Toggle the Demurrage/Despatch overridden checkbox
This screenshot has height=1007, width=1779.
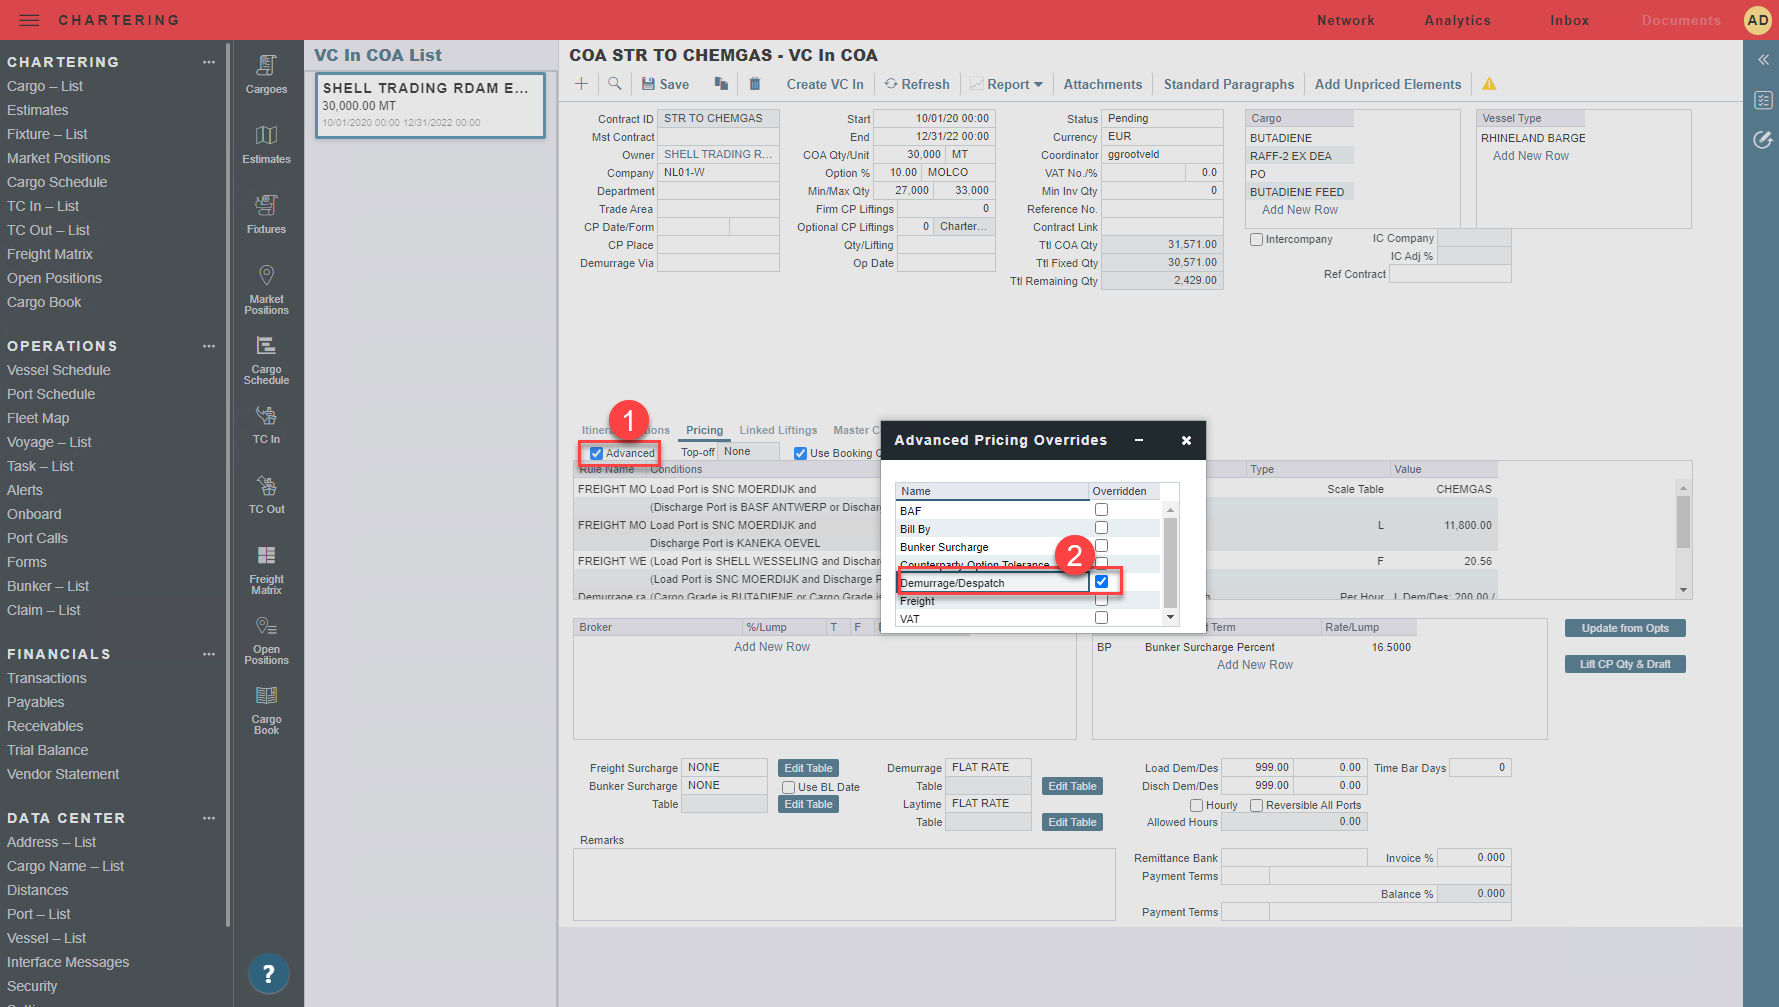1101,582
